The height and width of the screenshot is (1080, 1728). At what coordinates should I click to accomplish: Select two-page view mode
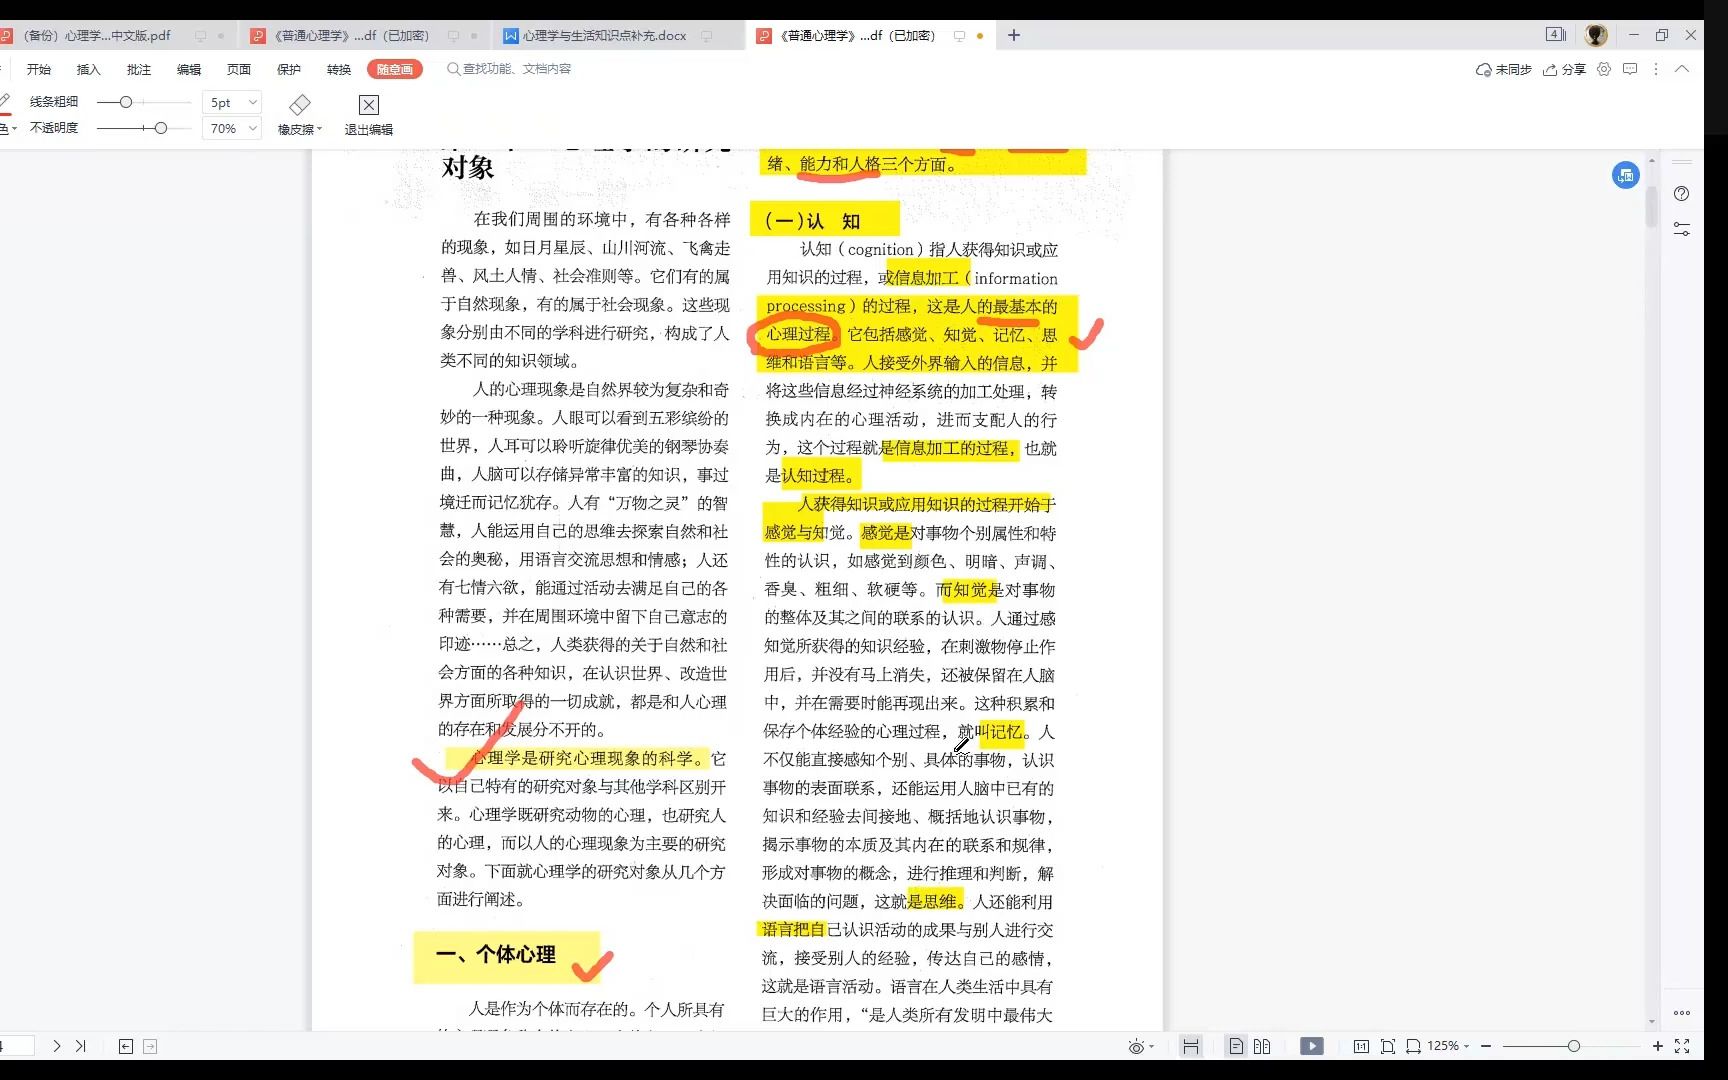[1262, 1046]
